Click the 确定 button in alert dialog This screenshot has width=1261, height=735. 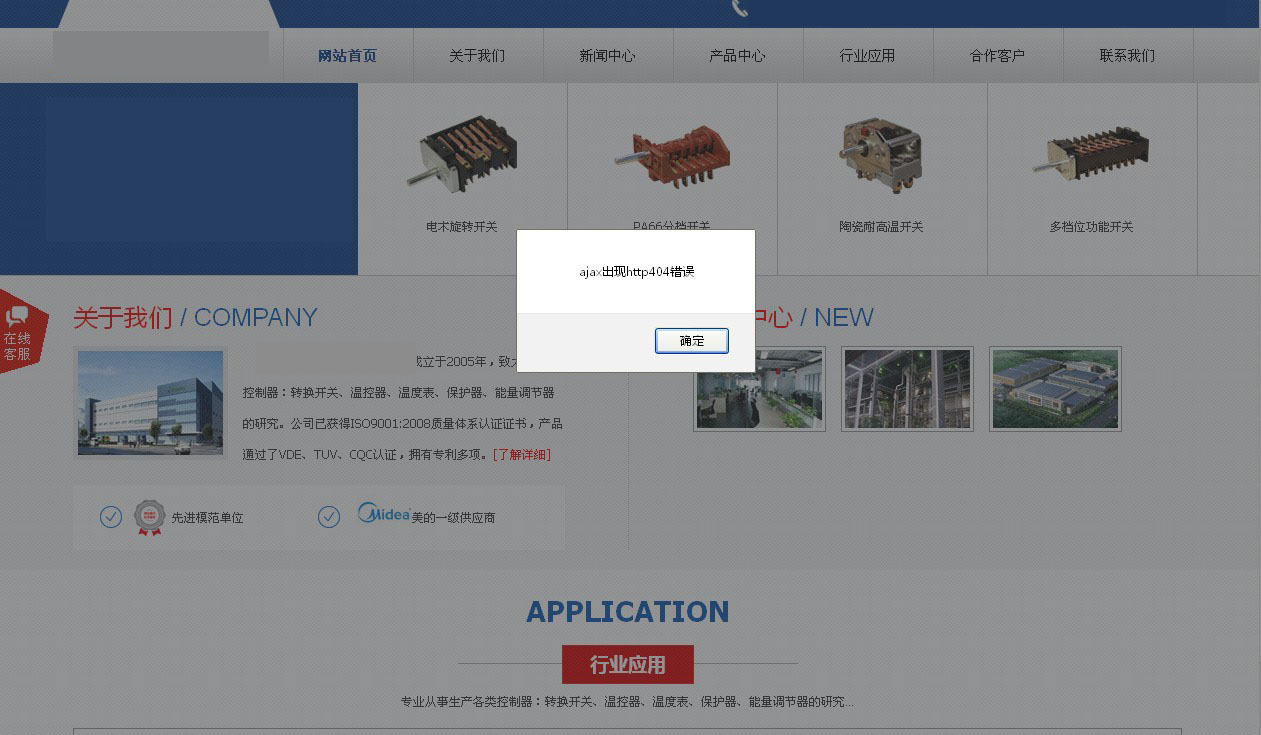pos(691,341)
